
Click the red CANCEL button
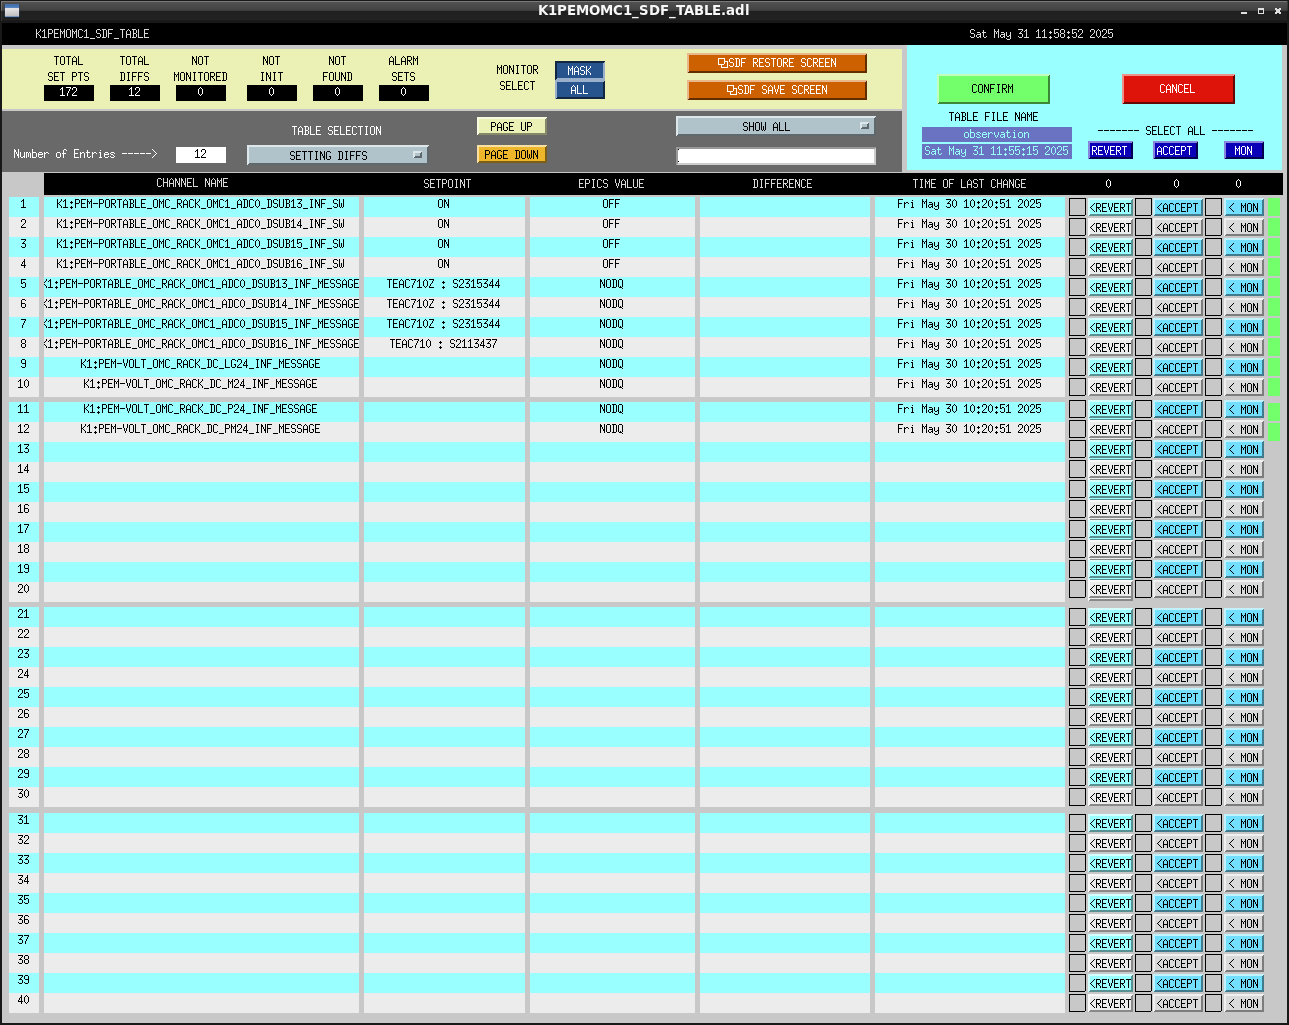(x=1177, y=89)
